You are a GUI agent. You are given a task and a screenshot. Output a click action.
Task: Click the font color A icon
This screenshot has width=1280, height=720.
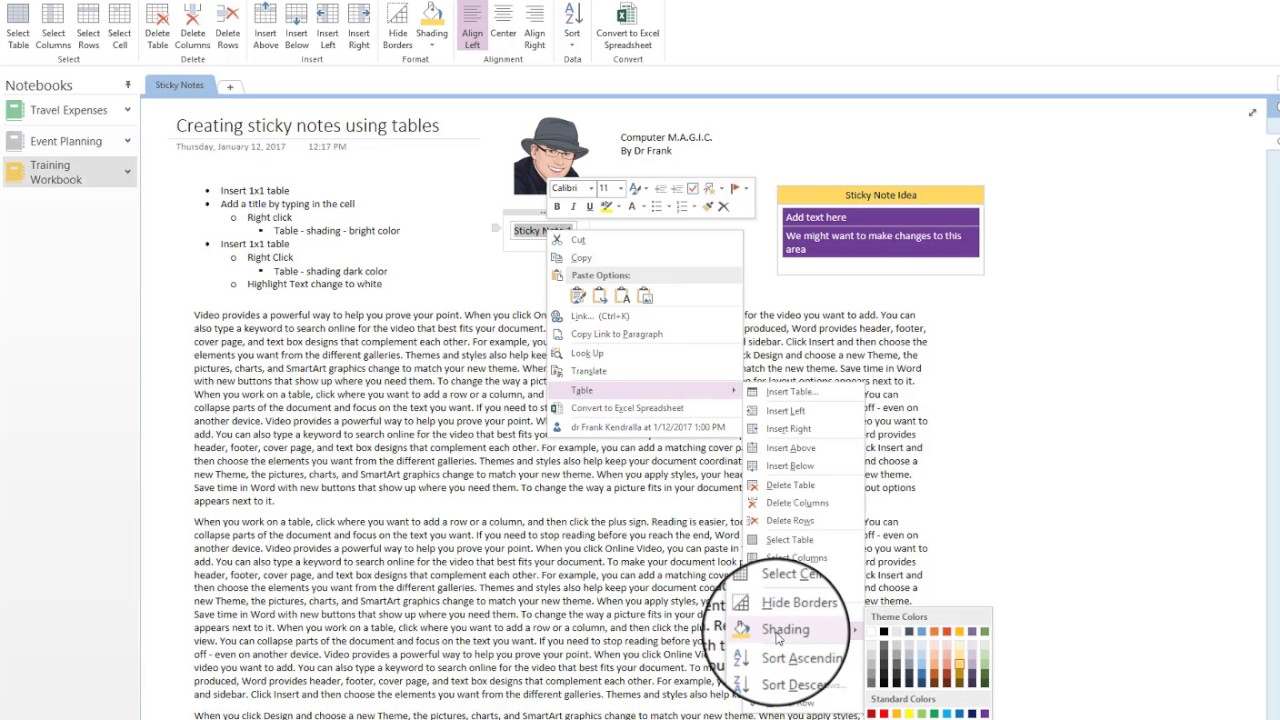[x=631, y=206]
